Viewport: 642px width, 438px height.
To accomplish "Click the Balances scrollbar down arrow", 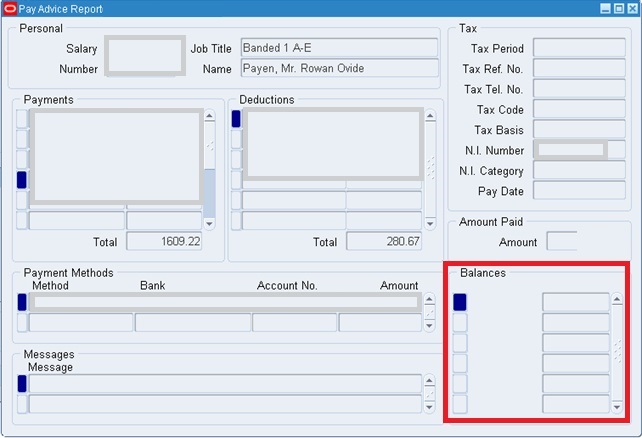I will point(617,407).
